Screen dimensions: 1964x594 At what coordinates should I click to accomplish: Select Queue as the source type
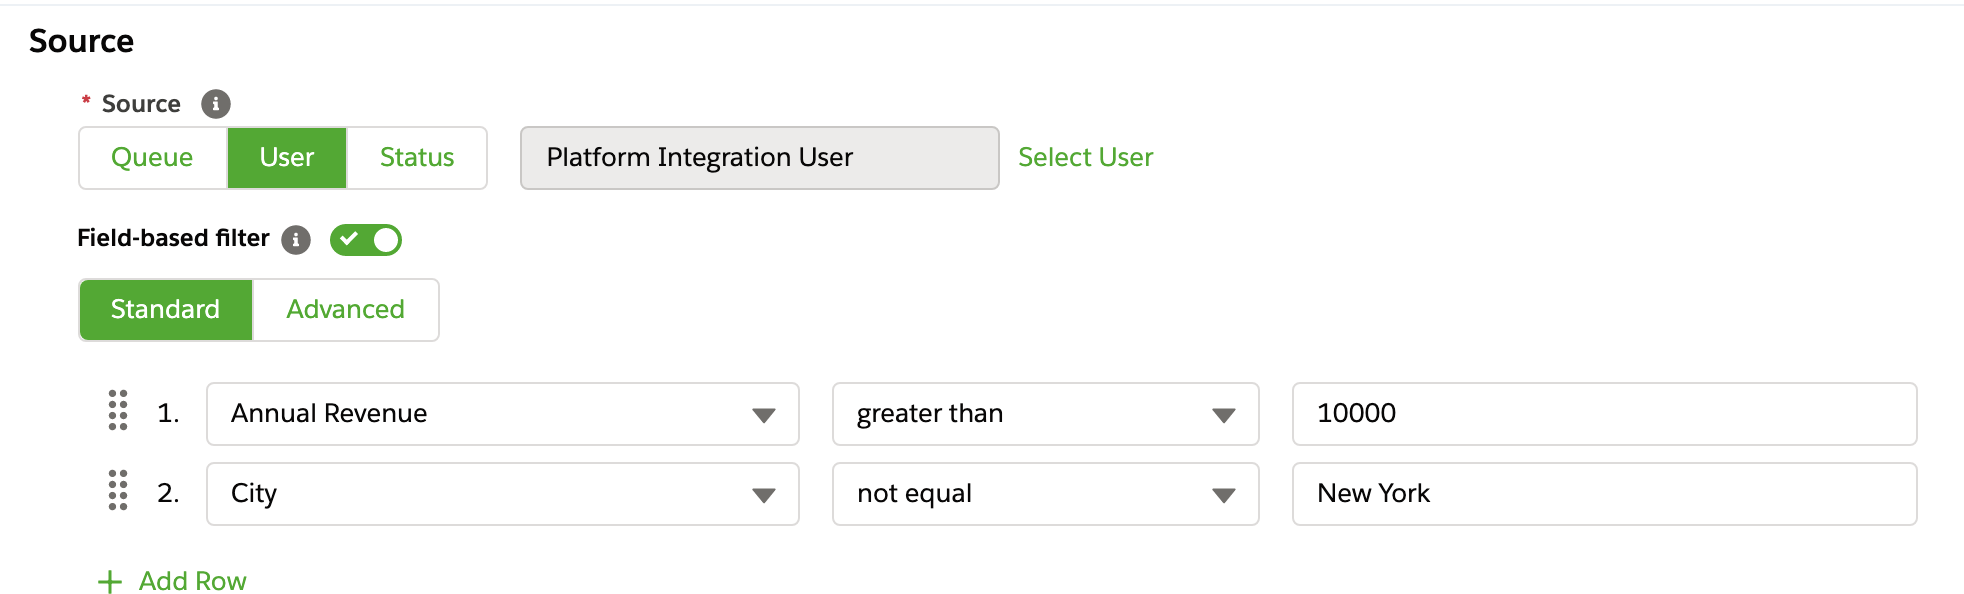pos(153,158)
